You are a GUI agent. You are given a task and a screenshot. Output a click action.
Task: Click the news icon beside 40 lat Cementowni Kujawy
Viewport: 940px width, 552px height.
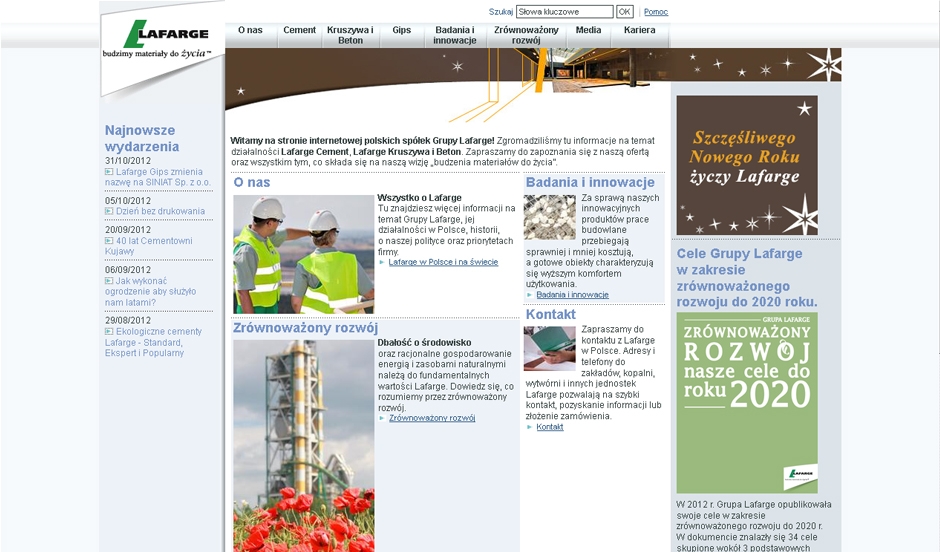click(109, 241)
